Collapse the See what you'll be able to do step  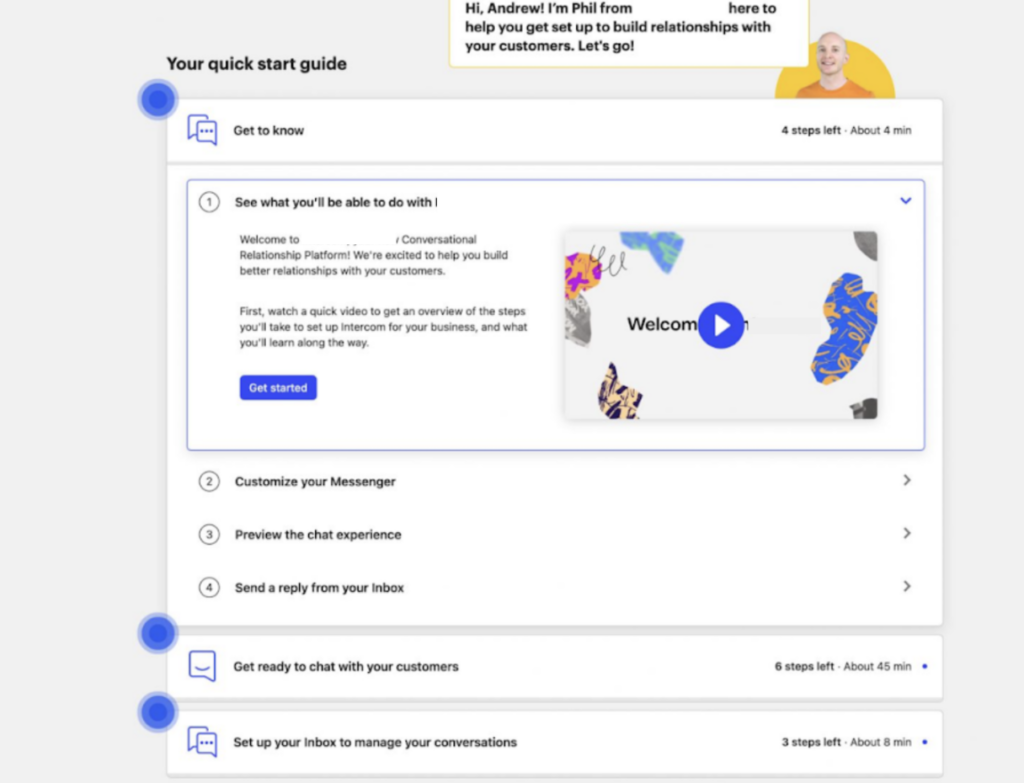906,201
